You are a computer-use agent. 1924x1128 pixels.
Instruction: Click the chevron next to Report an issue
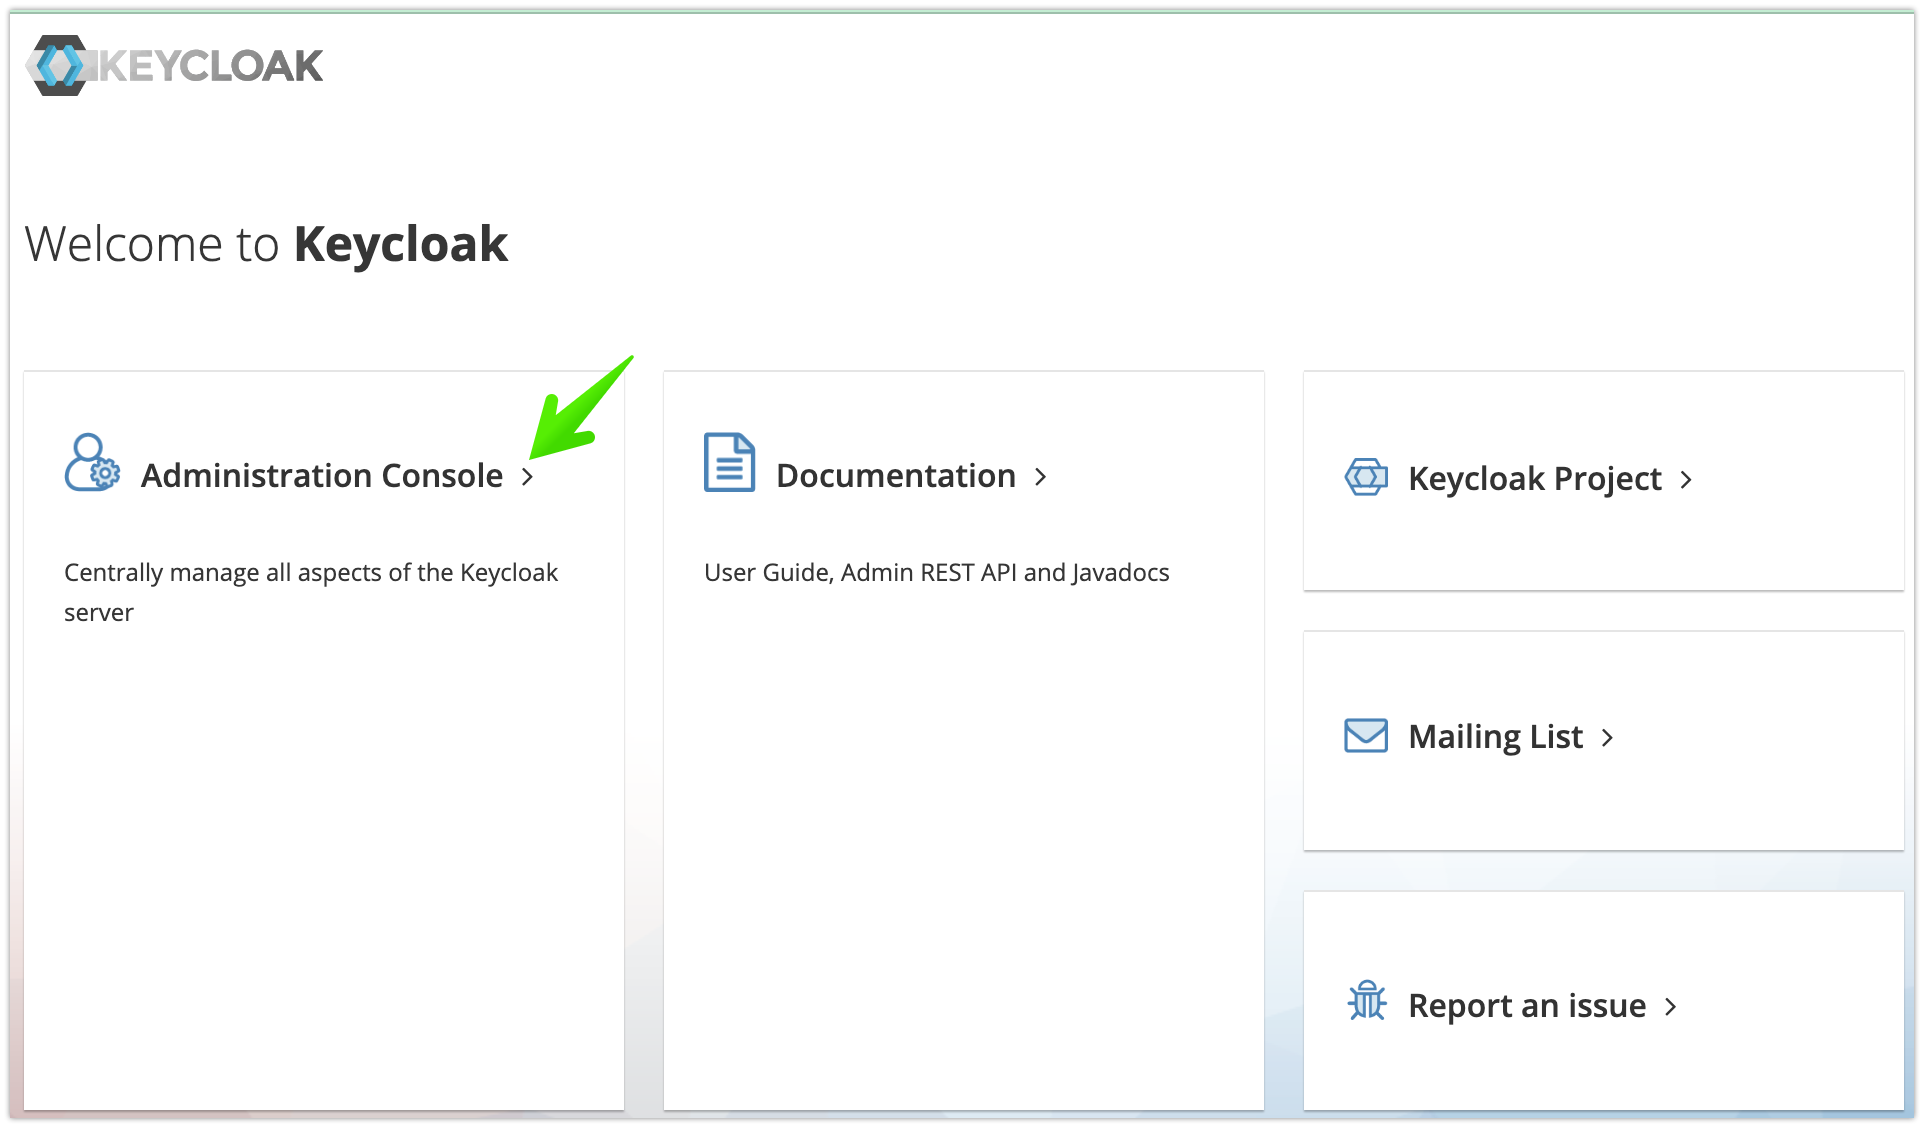1670,1007
